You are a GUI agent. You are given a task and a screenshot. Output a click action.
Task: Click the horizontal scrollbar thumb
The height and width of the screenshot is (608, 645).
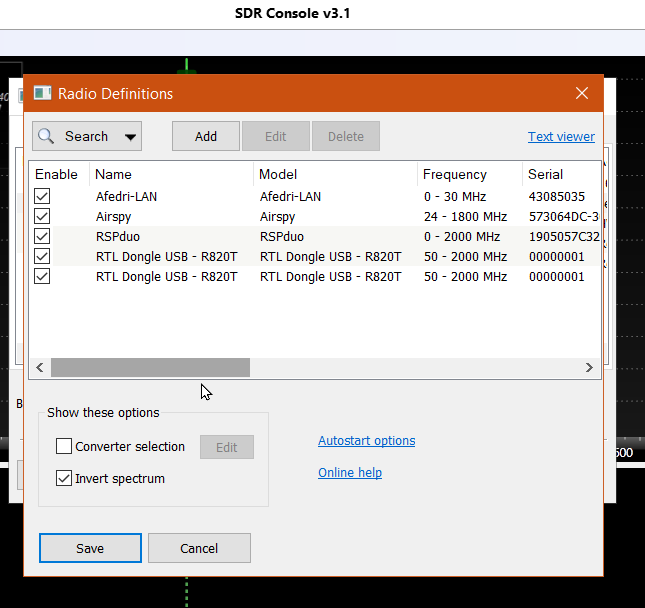pyautogui.click(x=150, y=368)
